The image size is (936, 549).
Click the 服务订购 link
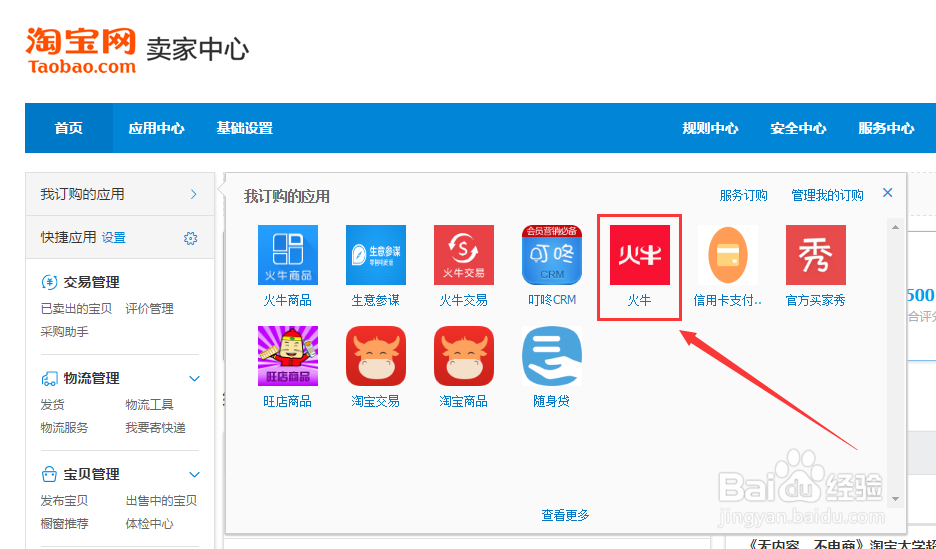pos(743,195)
